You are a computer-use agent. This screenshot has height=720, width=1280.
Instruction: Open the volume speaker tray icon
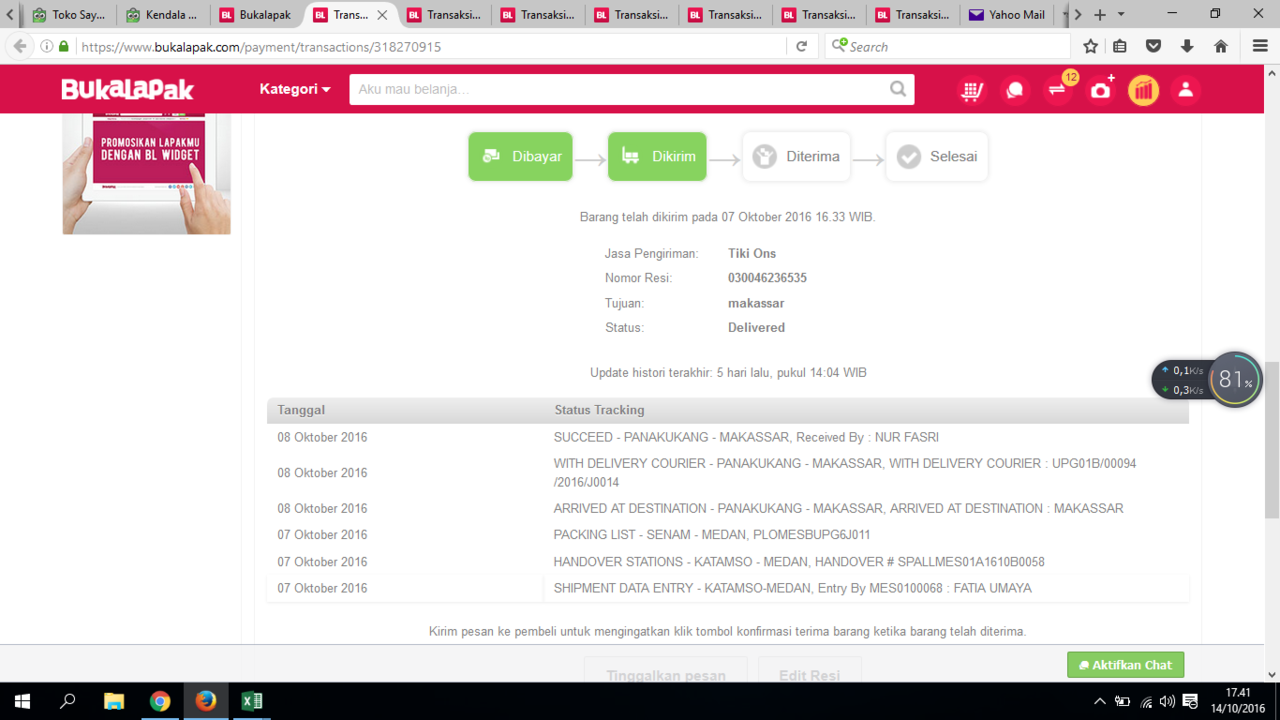(x=1167, y=701)
